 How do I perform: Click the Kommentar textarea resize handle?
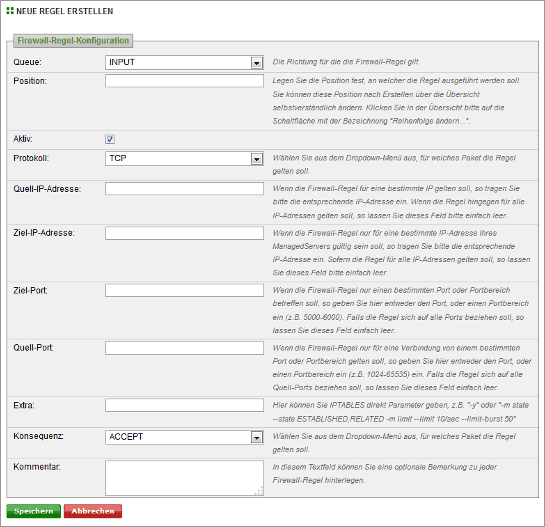click(259, 491)
